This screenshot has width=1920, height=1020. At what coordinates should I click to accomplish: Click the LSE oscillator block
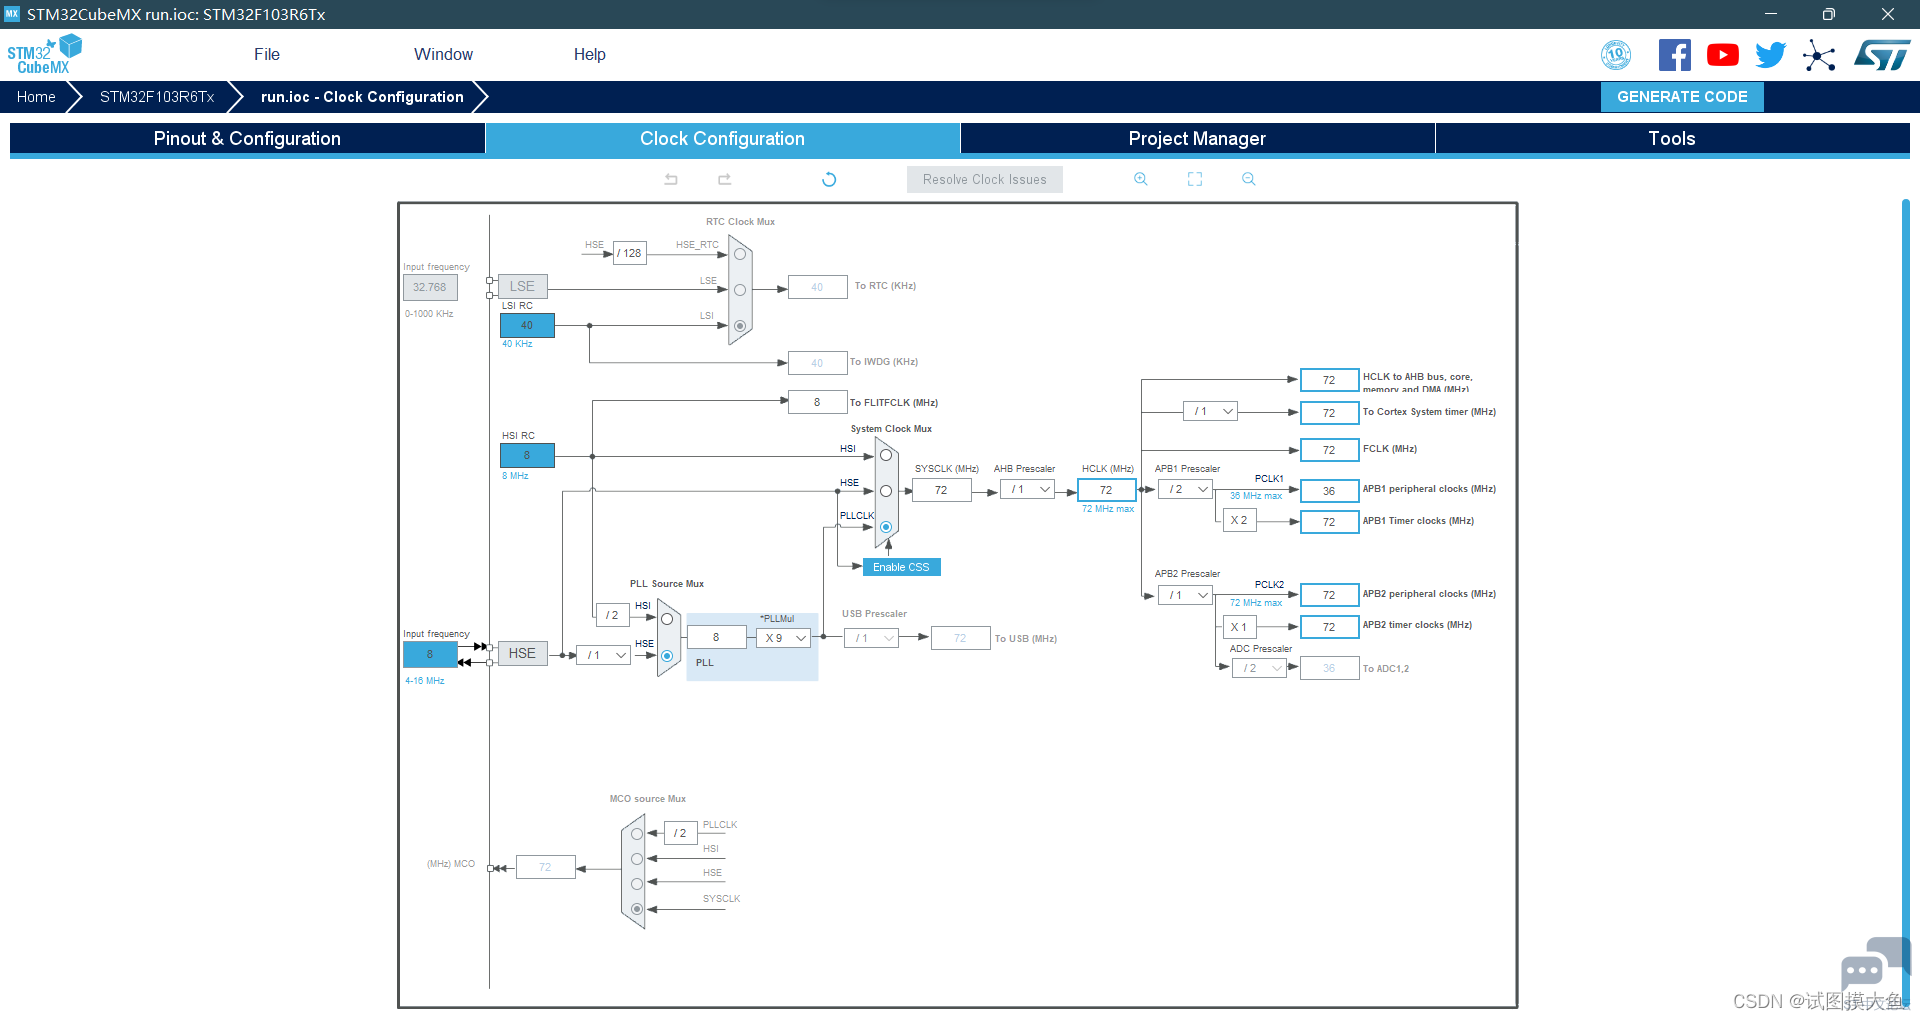[522, 287]
